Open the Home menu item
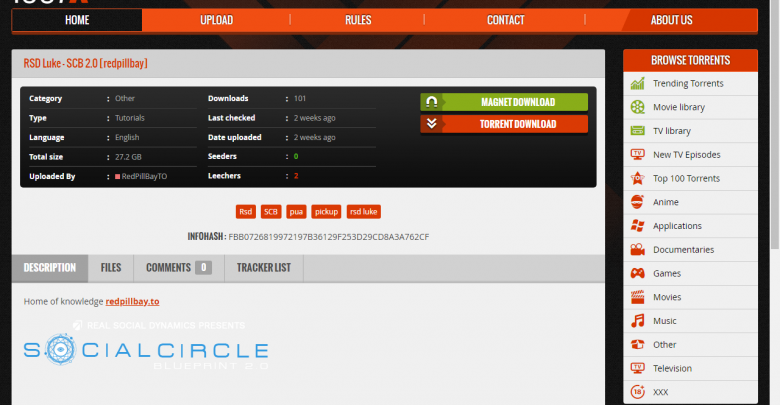Viewport: 780px width, 405px height. (77, 20)
